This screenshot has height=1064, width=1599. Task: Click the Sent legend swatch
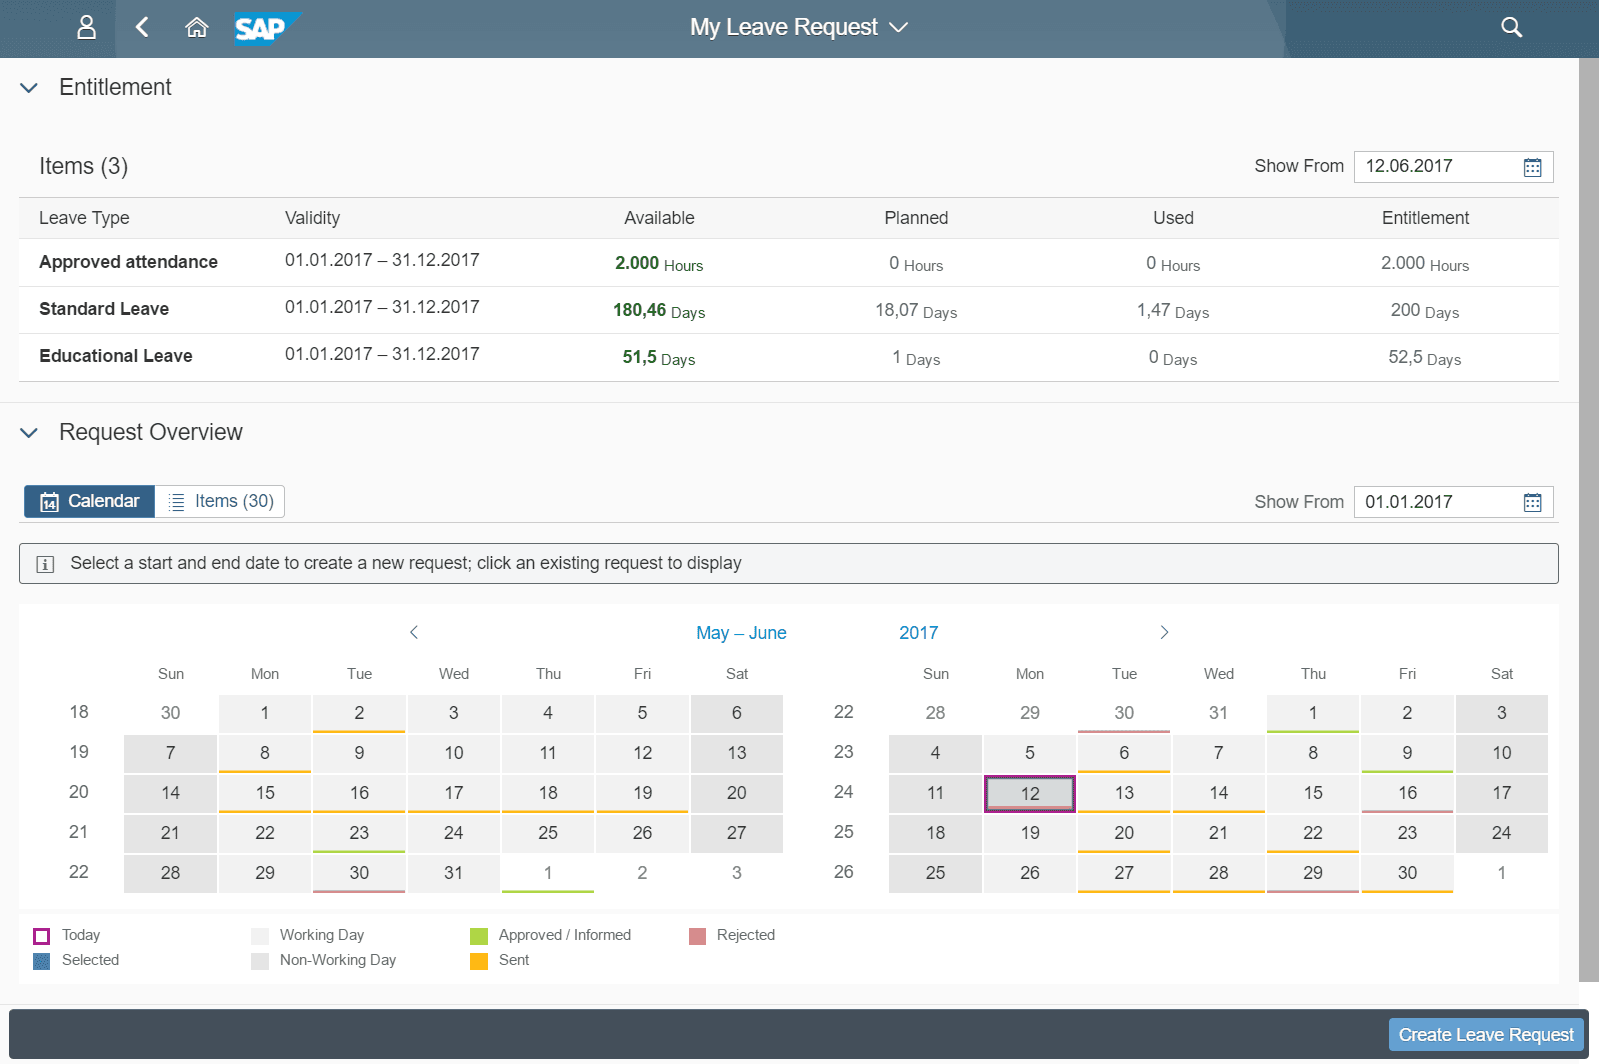coord(479,961)
